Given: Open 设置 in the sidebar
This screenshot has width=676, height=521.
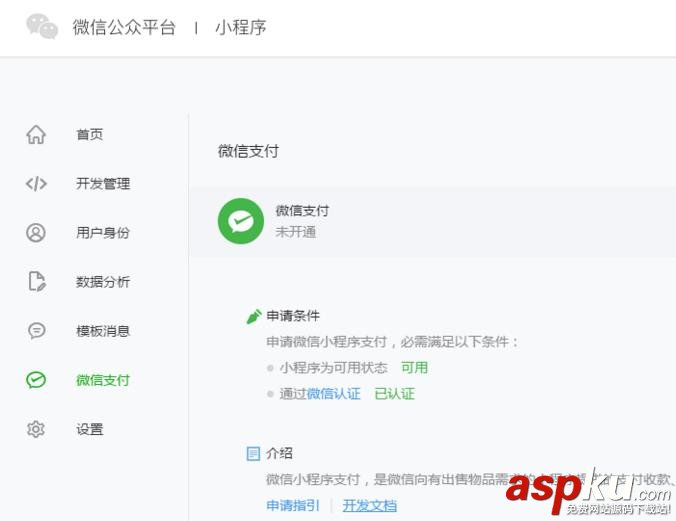Looking at the screenshot, I should point(90,430).
